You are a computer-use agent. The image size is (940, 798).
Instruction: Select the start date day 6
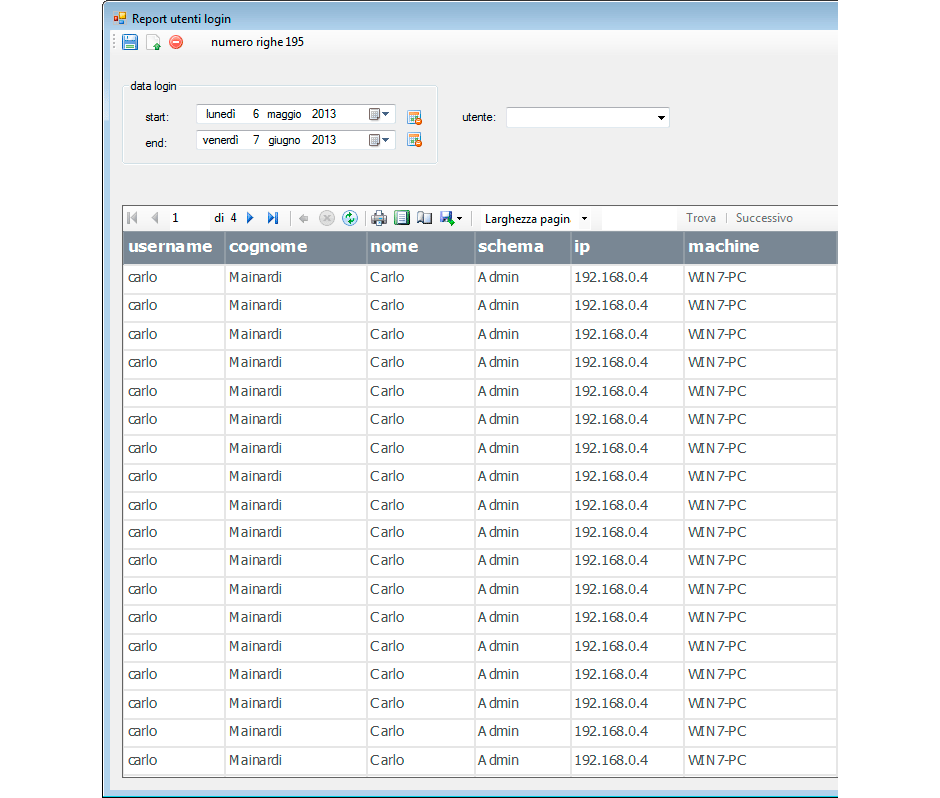(x=256, y=114)
